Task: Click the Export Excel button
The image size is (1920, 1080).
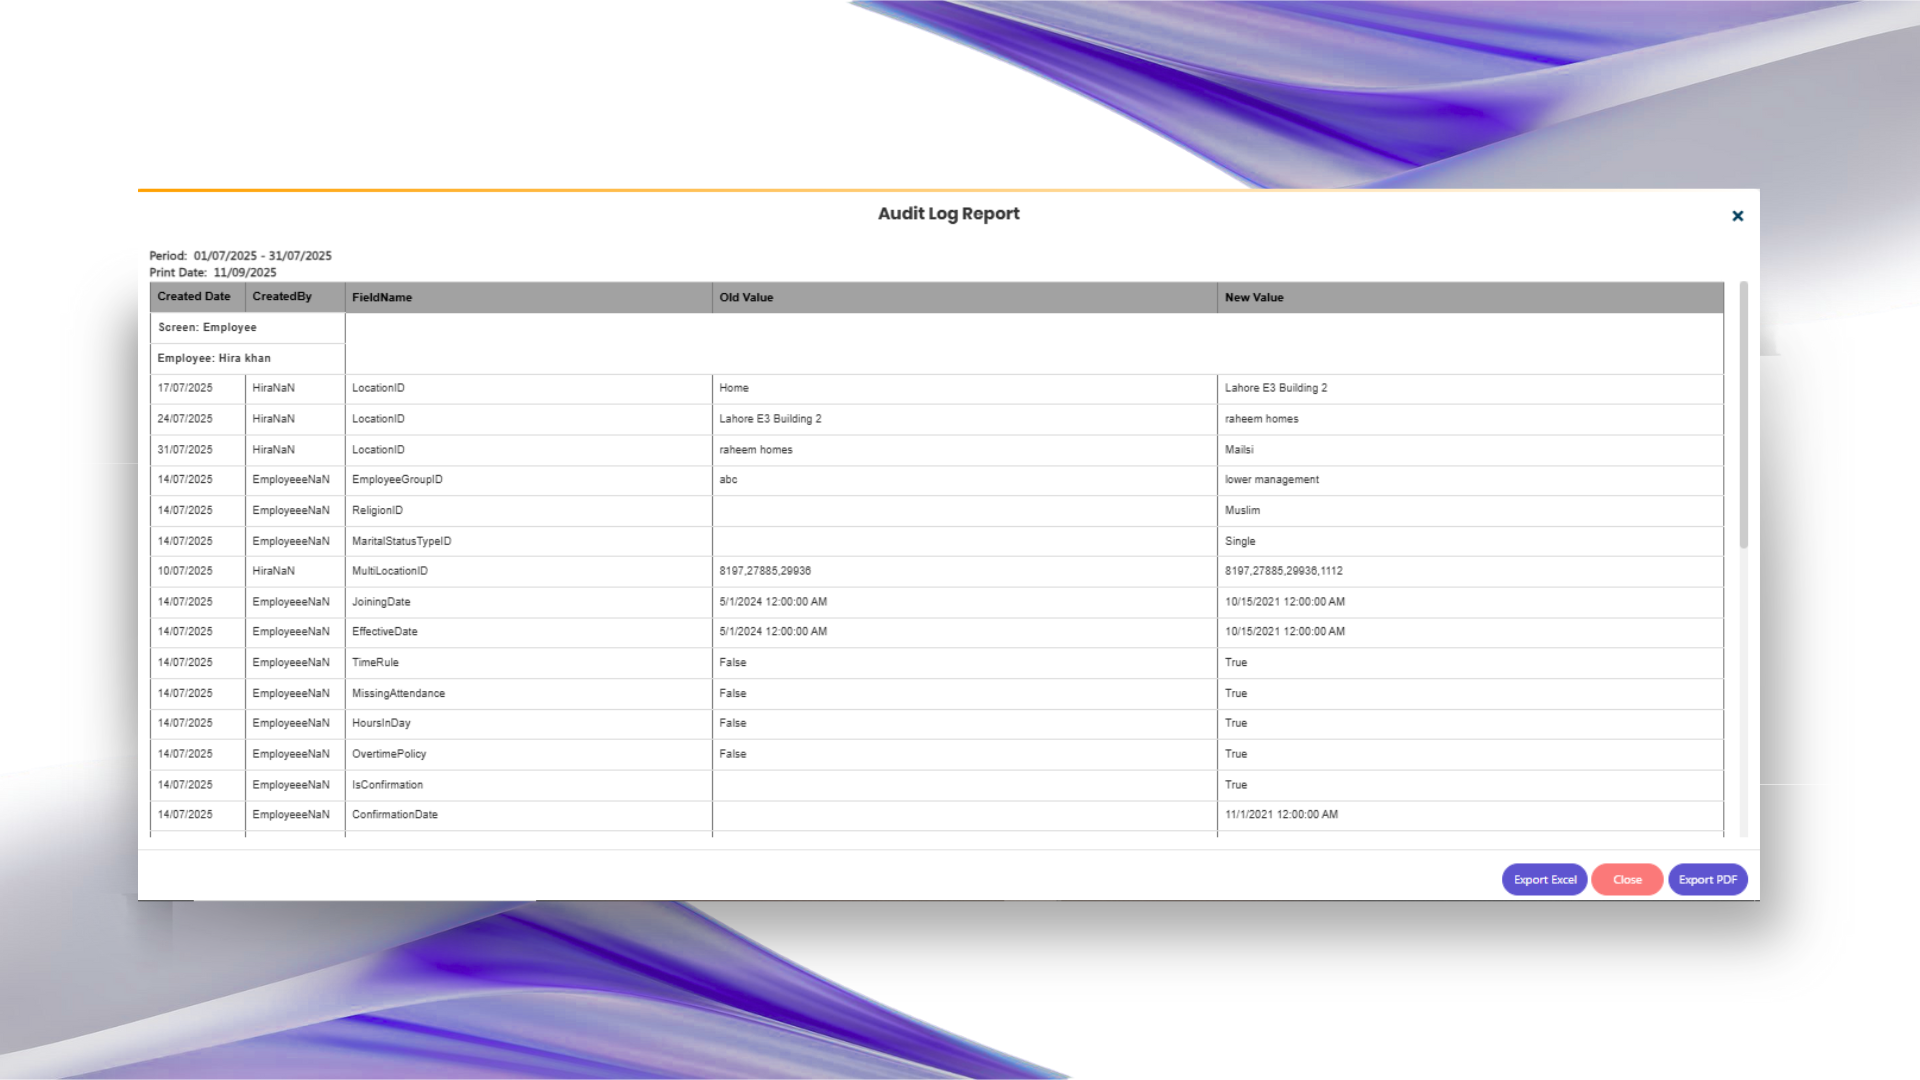Action: click(1544, 880)
